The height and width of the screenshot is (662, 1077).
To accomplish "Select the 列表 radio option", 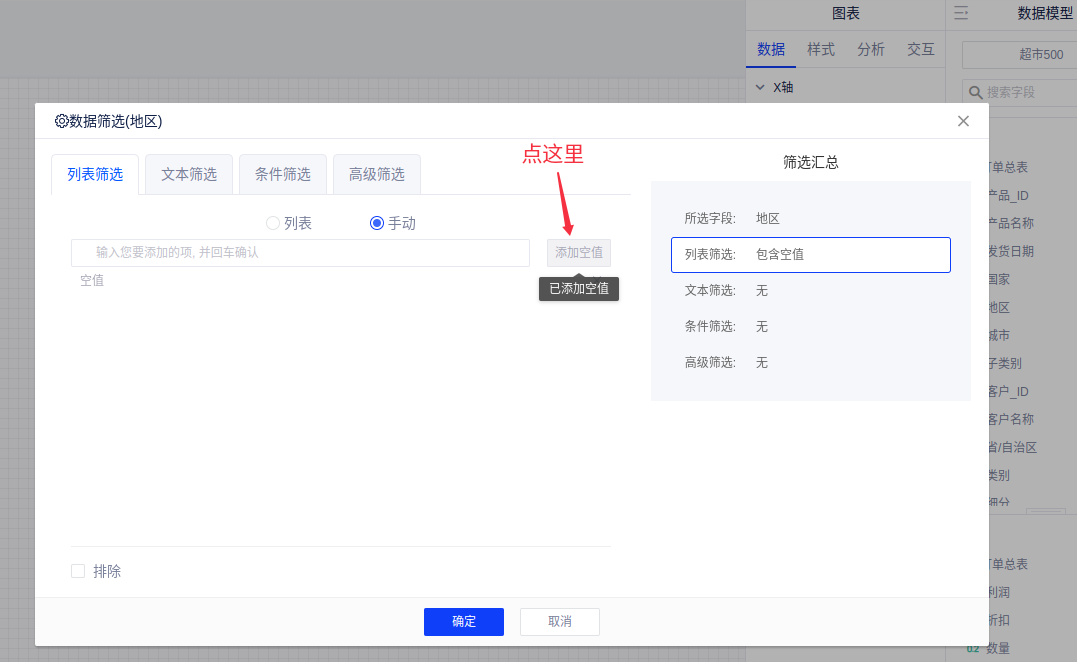I will [272, 223].
